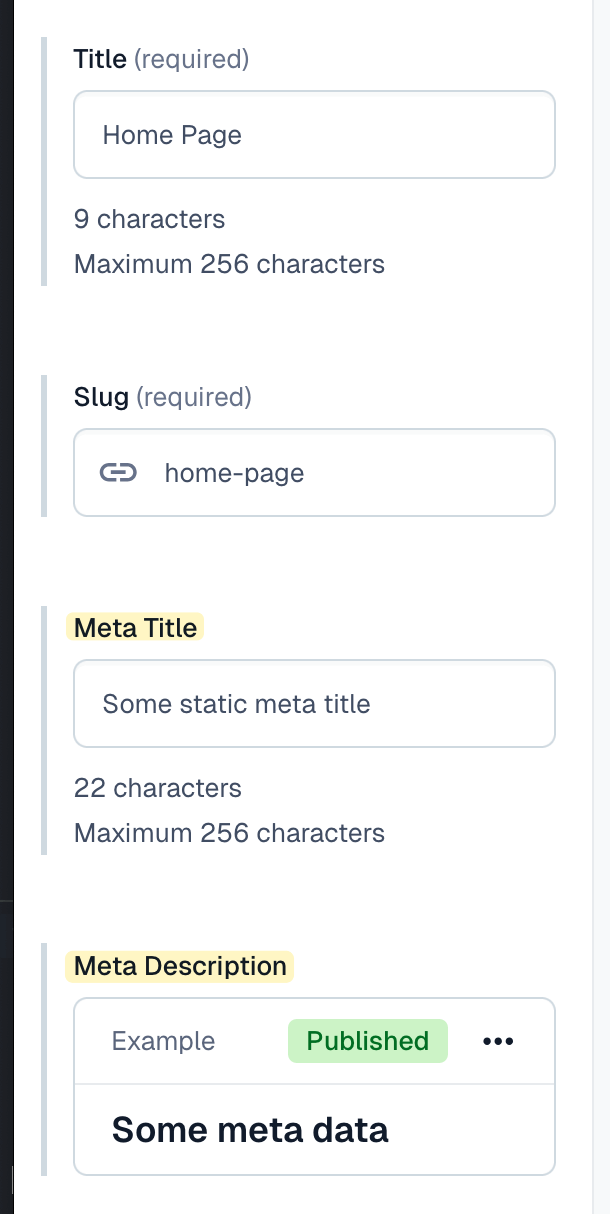Screen dimensions: 610x1214
Task: Click the 22 characters counter under Meta Title
Action: 157,788
